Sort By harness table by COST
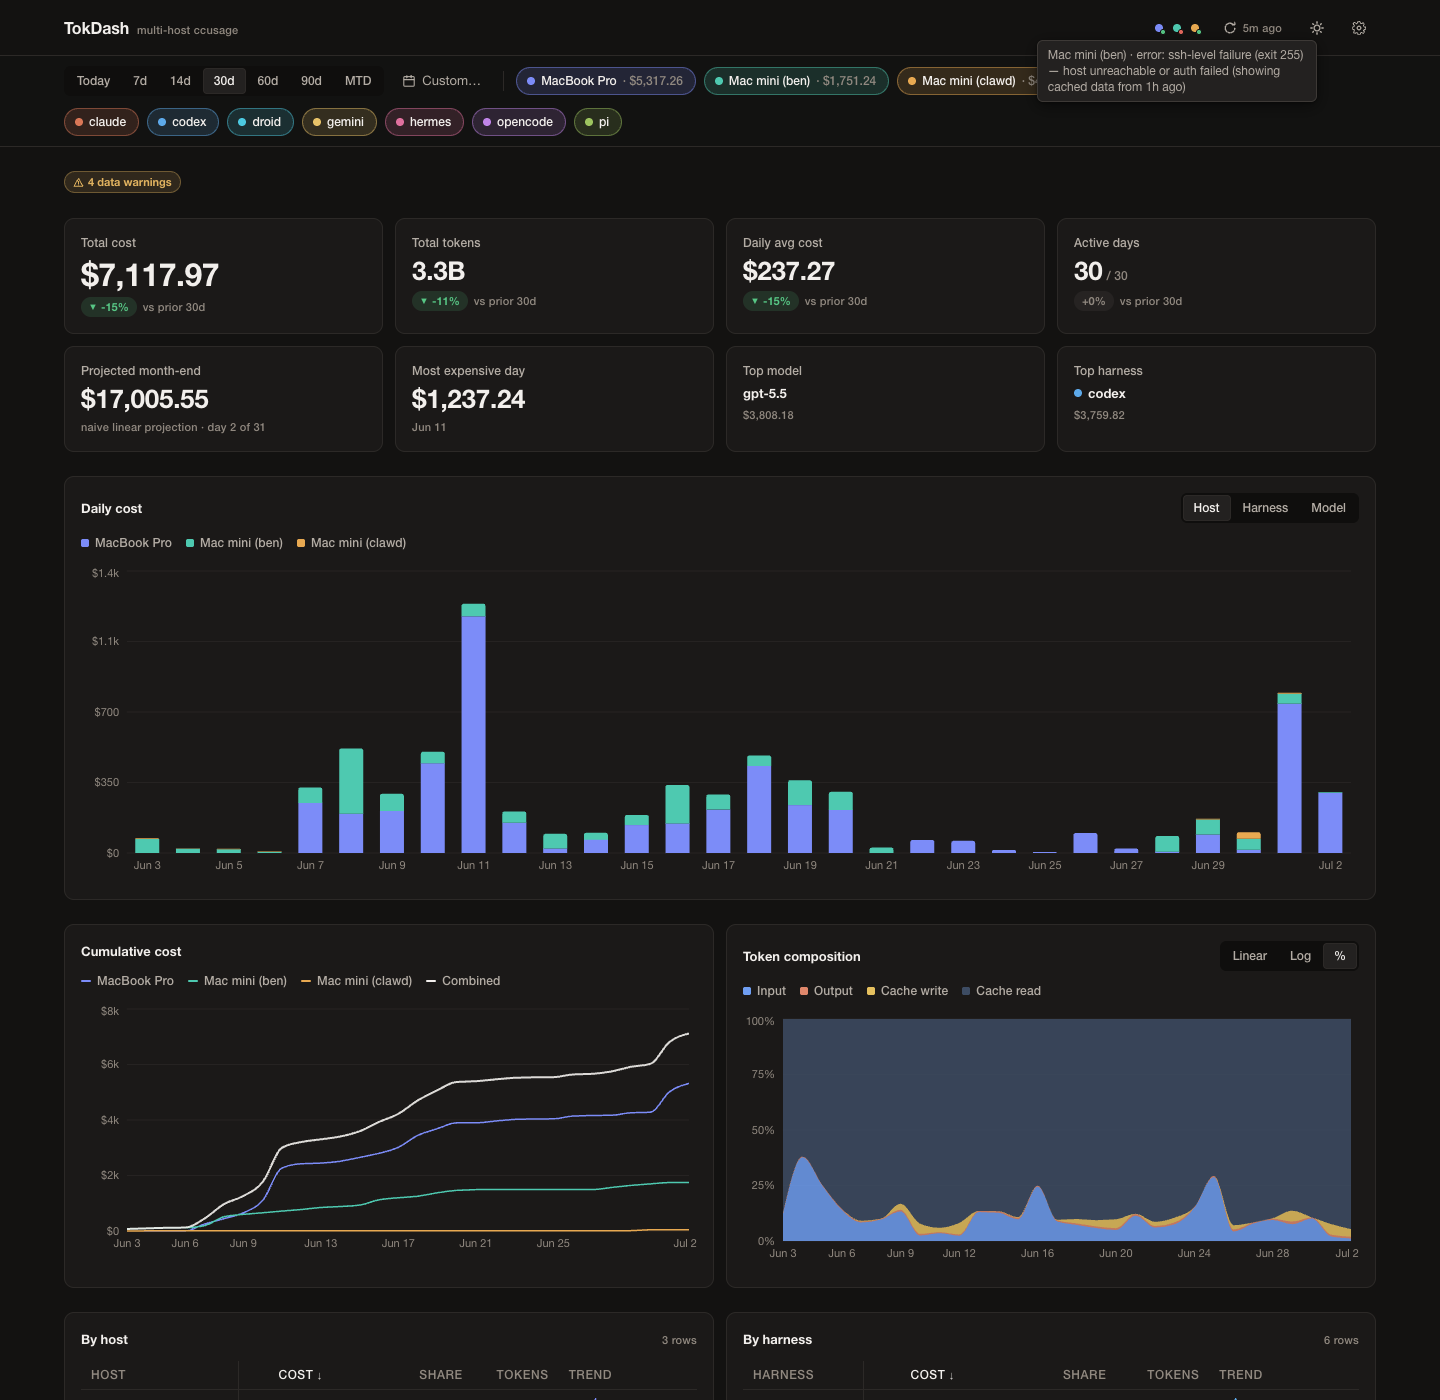The image size is (1440, 1400). click(x=932, y=1375)
